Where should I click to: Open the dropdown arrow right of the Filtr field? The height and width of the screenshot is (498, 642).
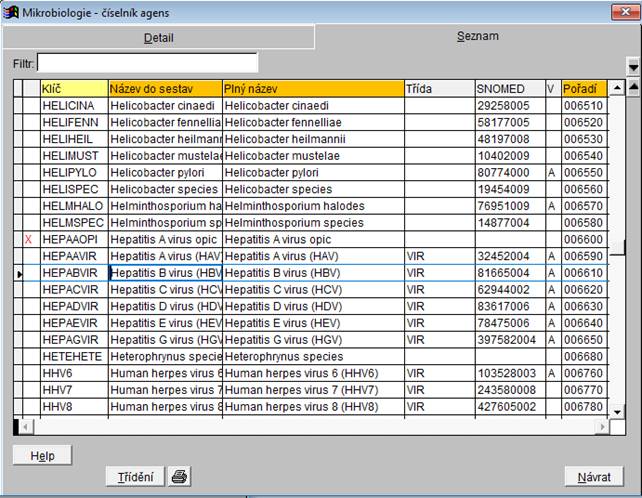[x=632, y=65]
